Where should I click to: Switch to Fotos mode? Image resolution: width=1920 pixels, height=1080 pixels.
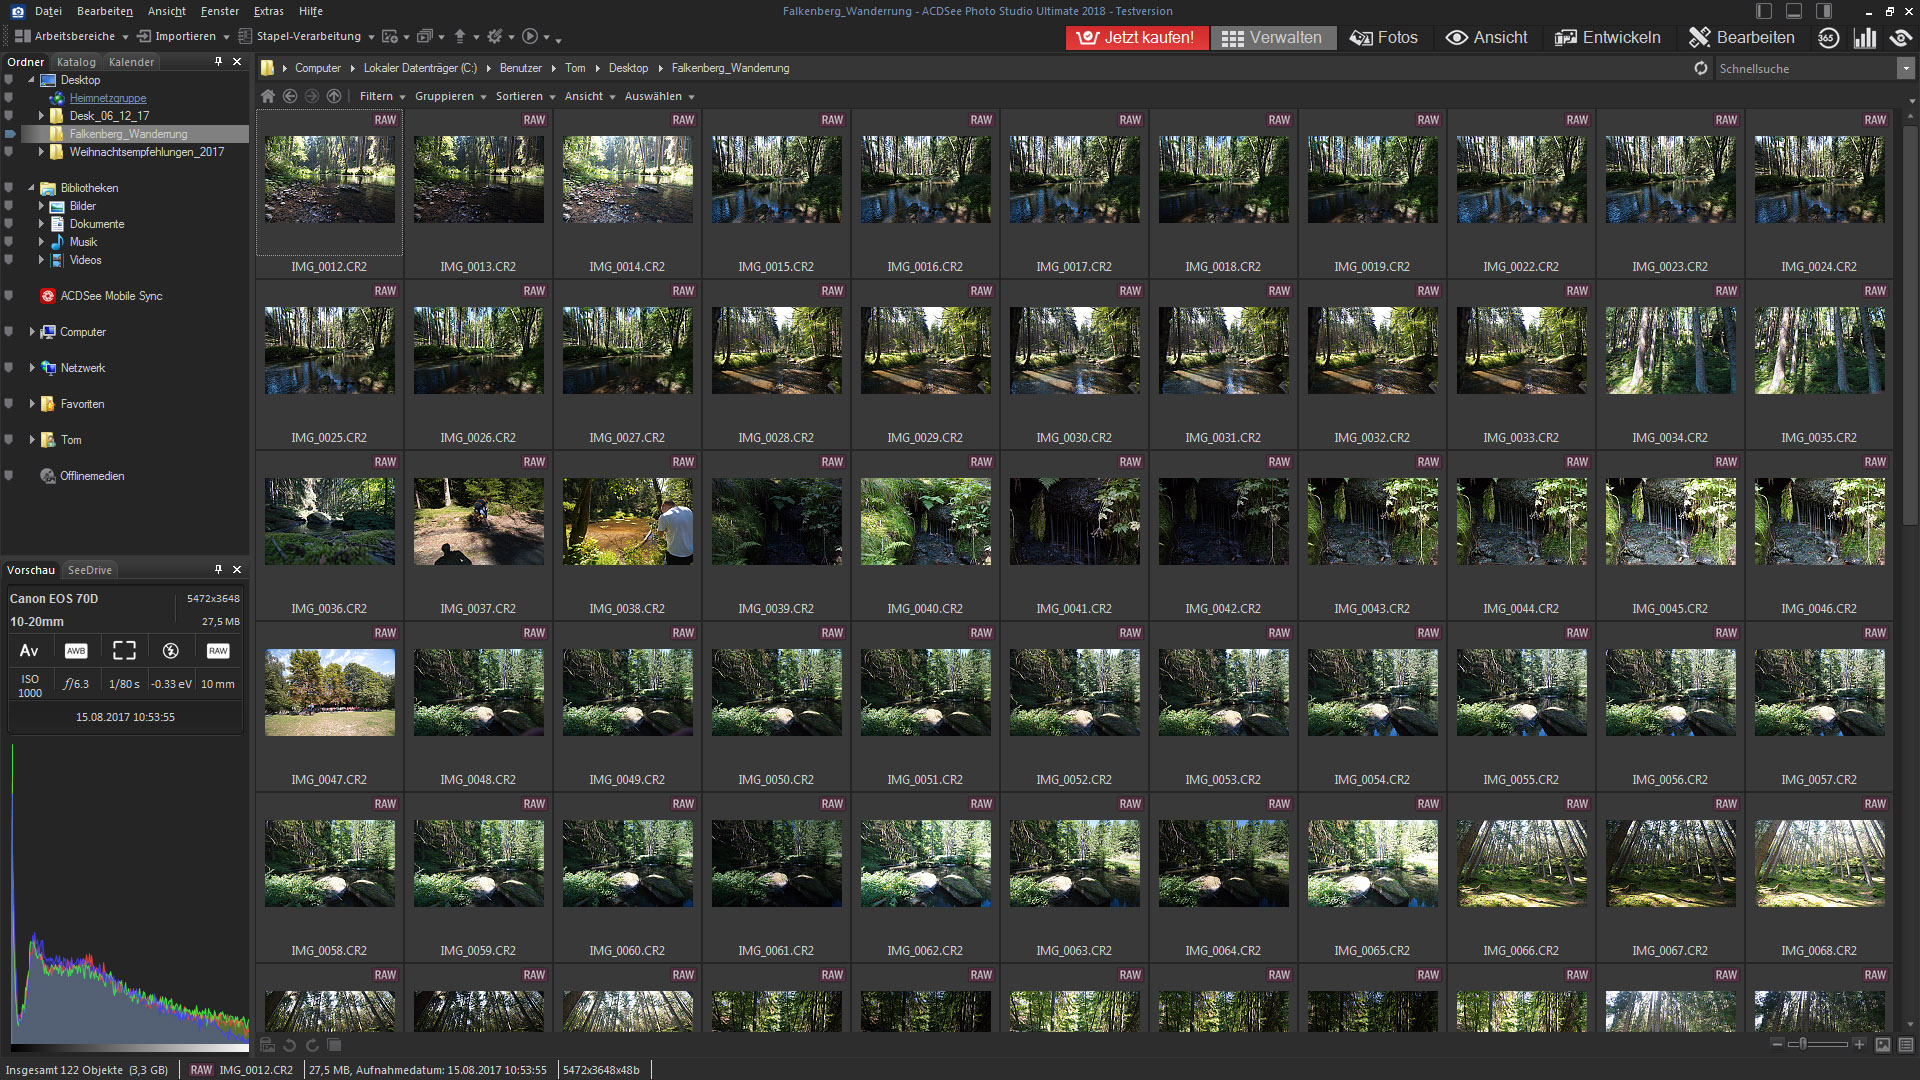(1383, 38)
